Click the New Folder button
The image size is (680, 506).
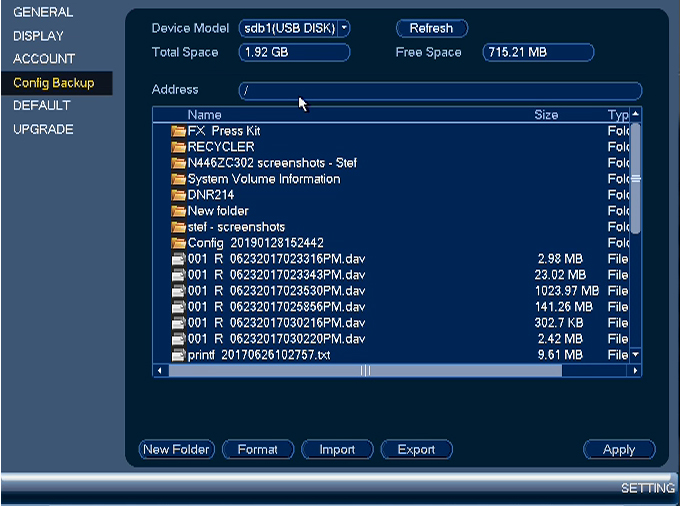(x=177, y=449)
